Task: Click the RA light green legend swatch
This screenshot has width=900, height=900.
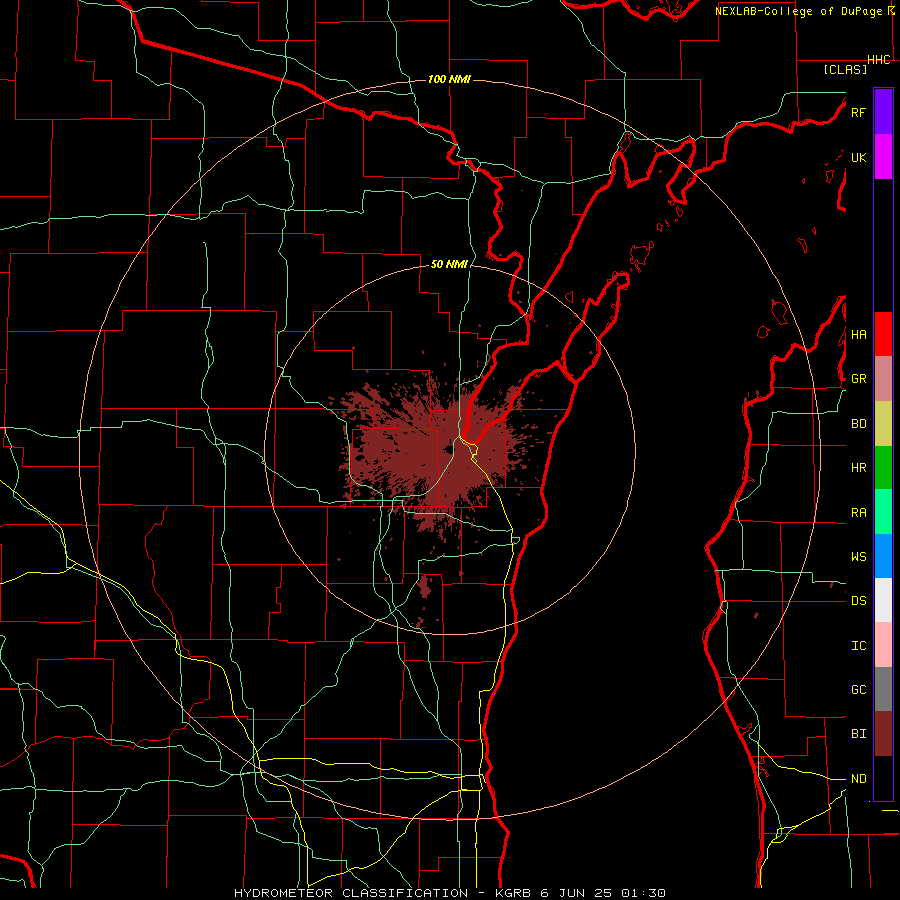Action: coord(883,512)
